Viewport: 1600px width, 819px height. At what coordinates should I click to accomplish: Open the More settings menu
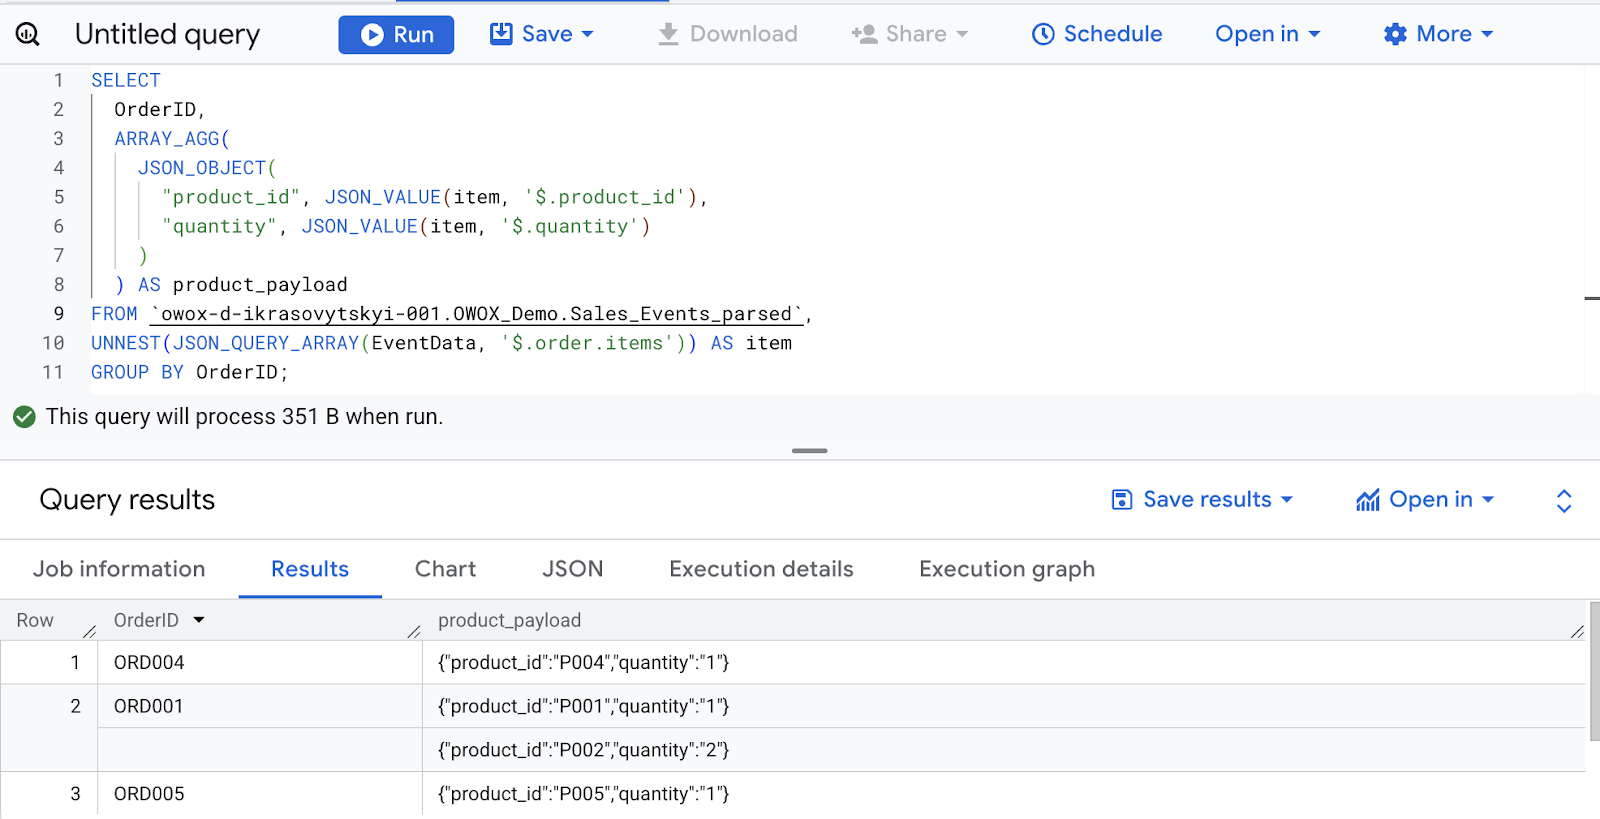[1438, 34]
